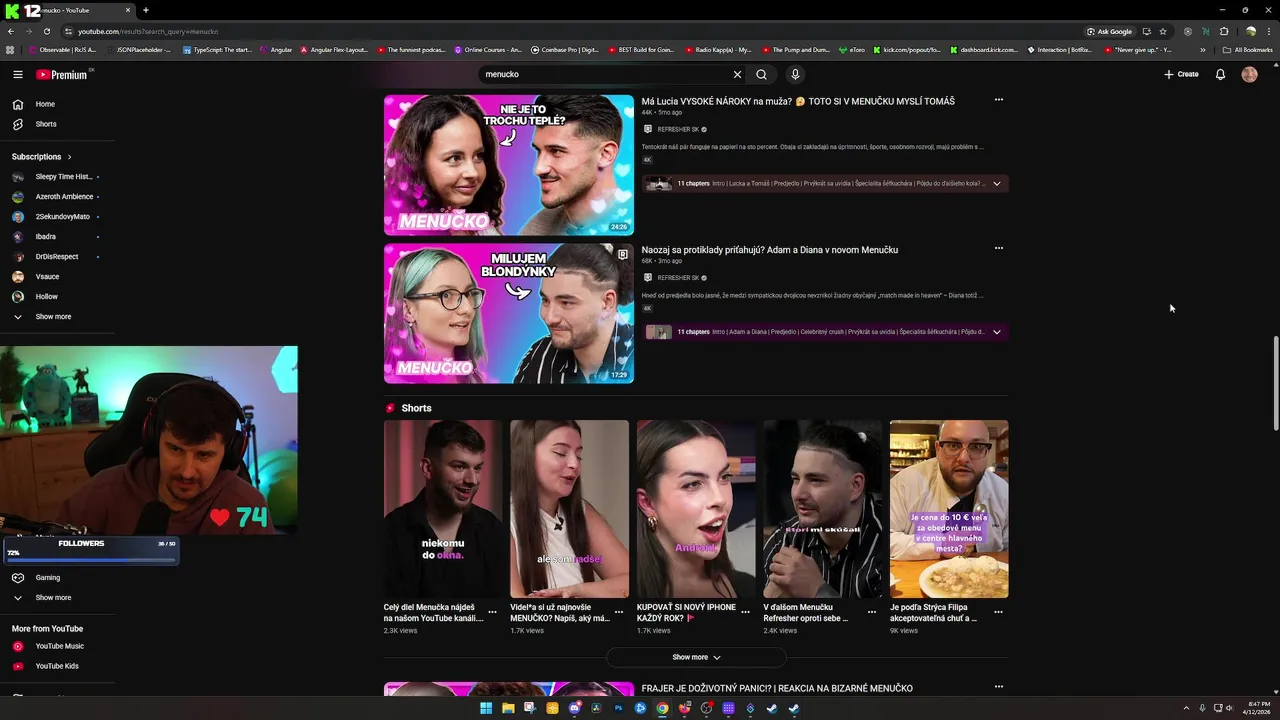Open REFRESHER SK channel under Adam a Diana video
1280x720 pixels.
678,277
